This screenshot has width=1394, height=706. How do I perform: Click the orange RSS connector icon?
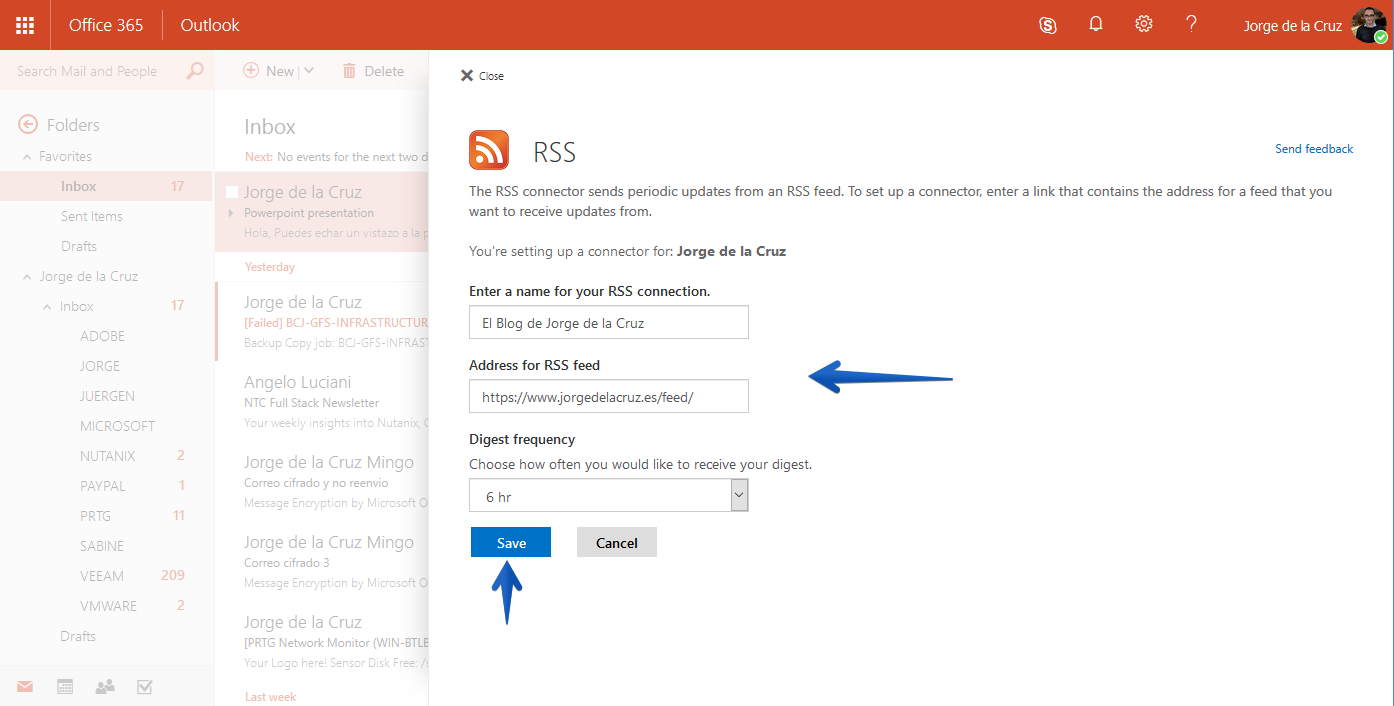point(489,150)
